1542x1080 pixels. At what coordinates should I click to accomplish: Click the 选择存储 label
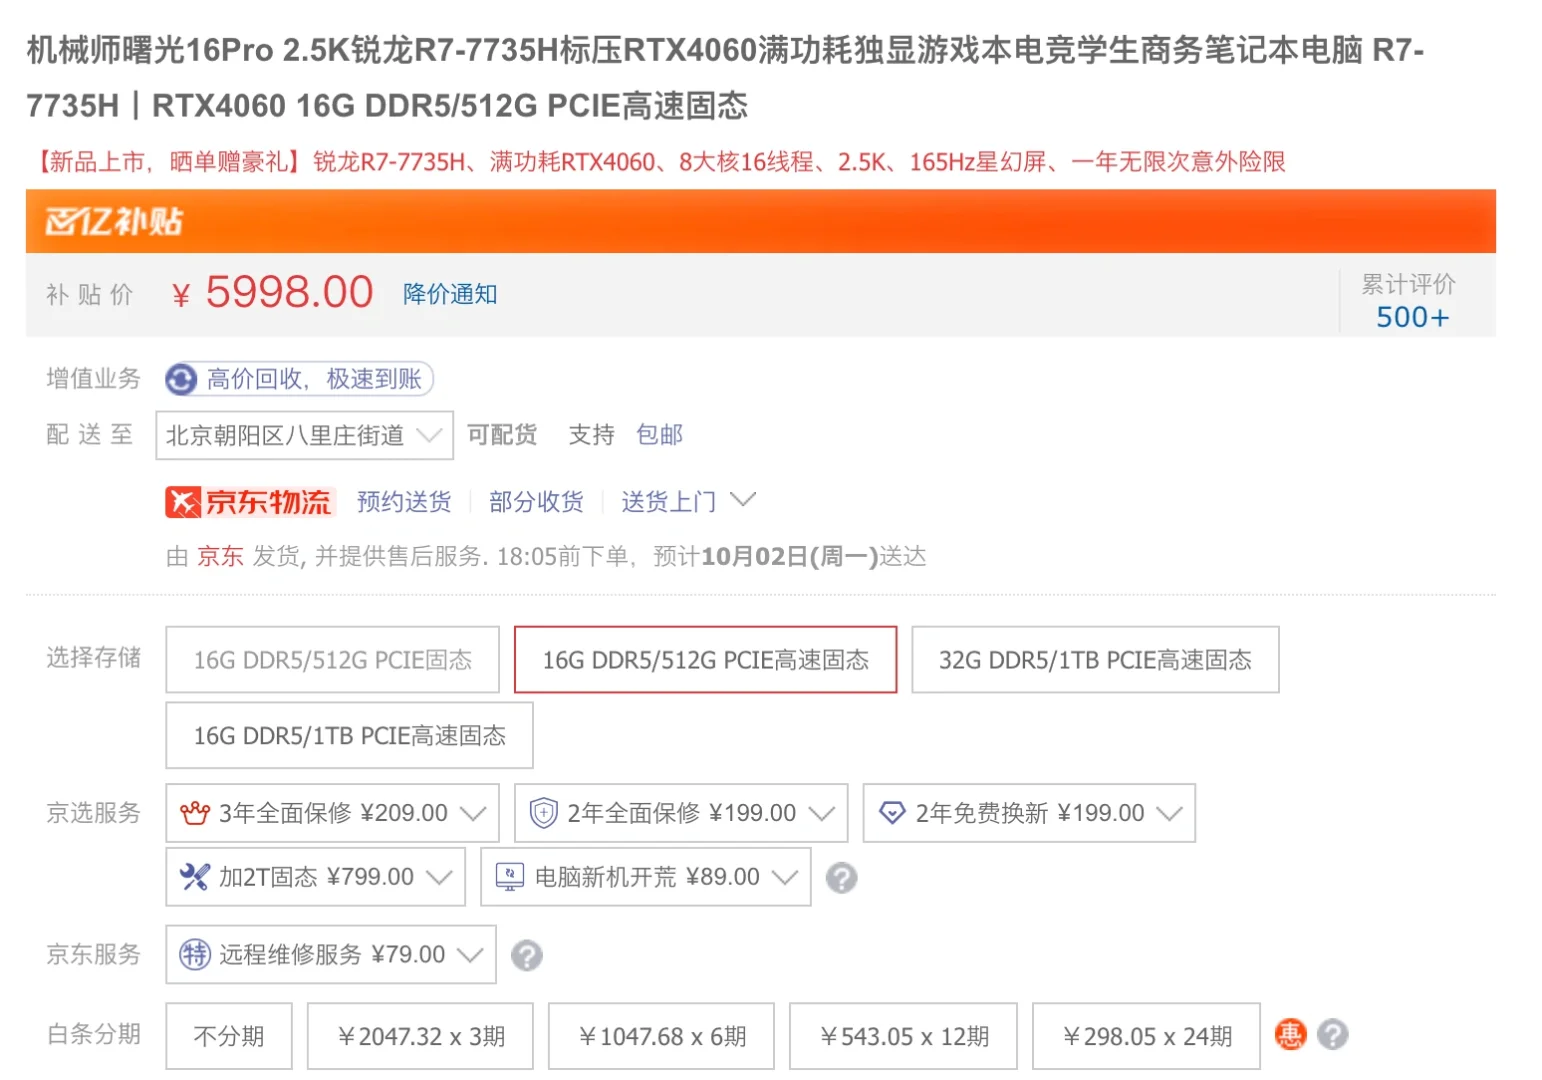coord(94,658)
